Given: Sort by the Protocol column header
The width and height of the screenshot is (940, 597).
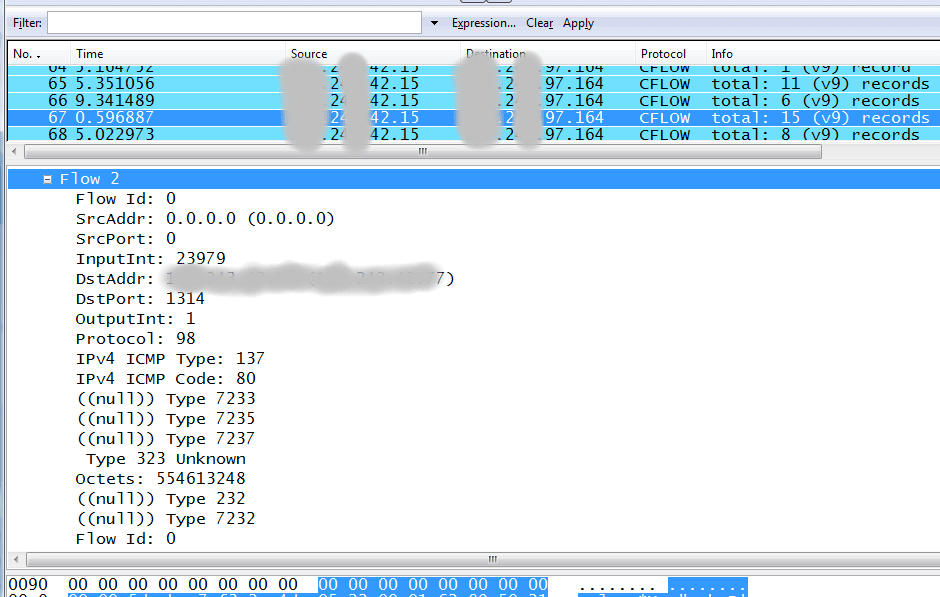Looking at the screenshot, I should click(x=670, y=53).
